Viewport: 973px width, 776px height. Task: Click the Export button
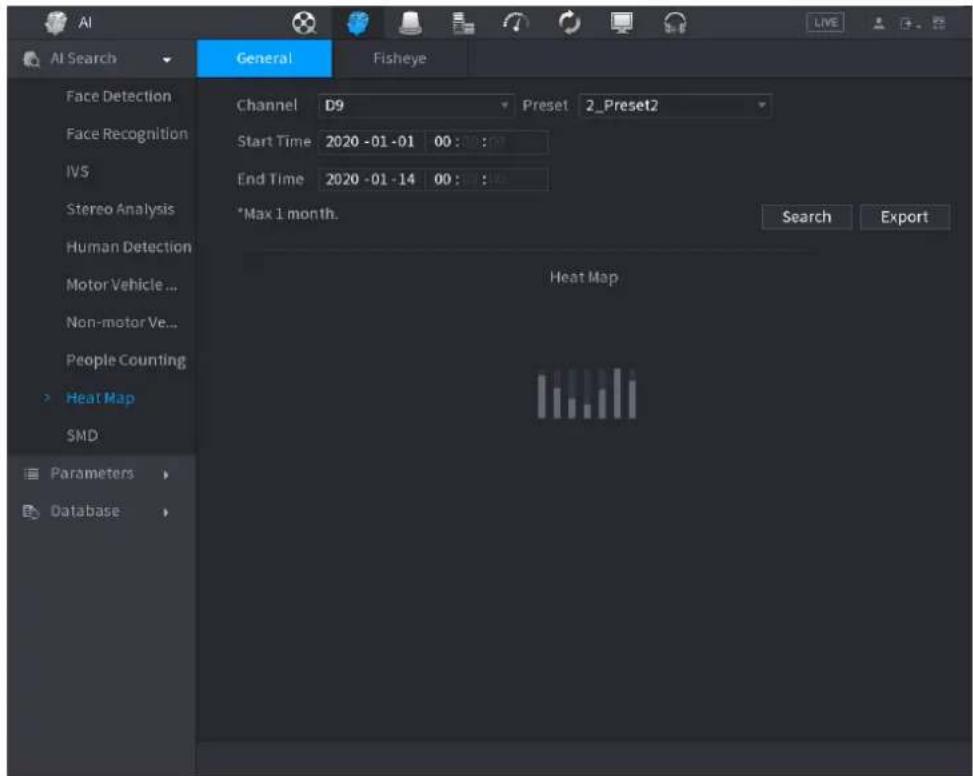[905, 217]
